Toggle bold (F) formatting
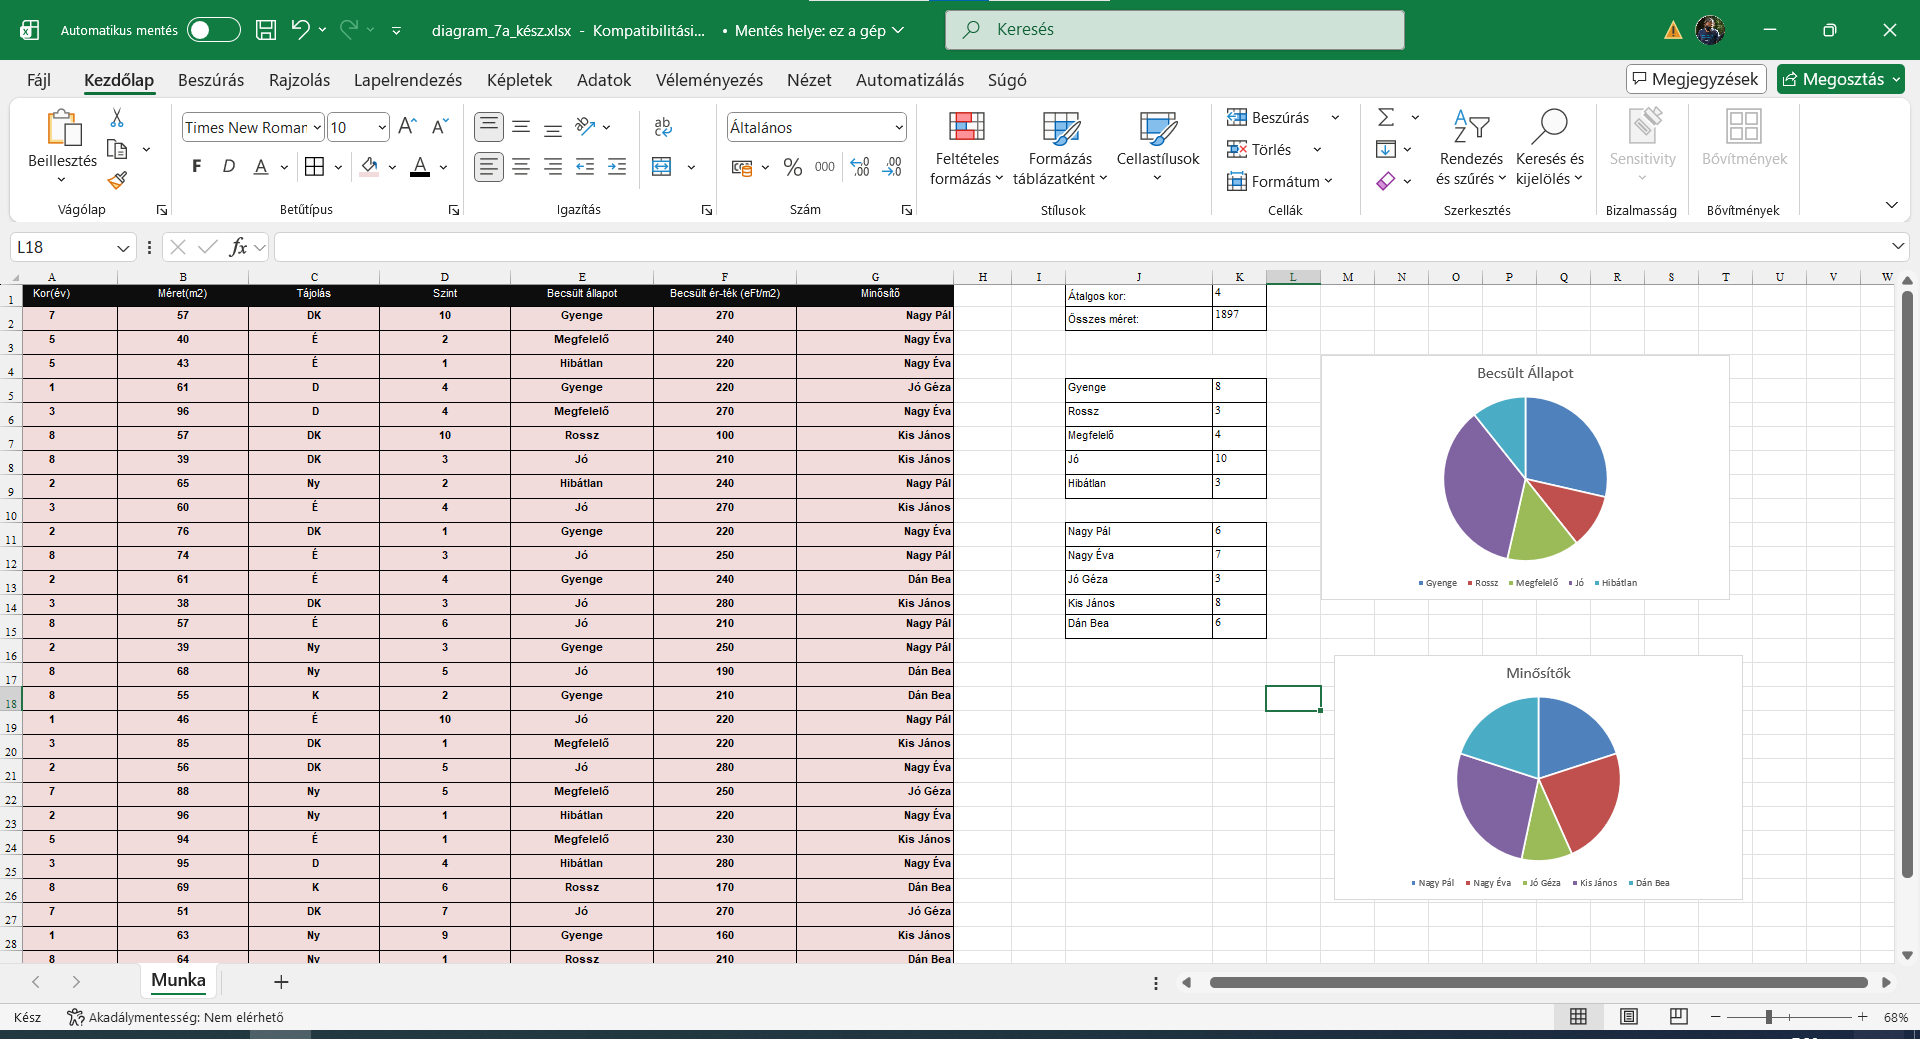This screenshot has width=1920, height=1039. tap(196, 167)
